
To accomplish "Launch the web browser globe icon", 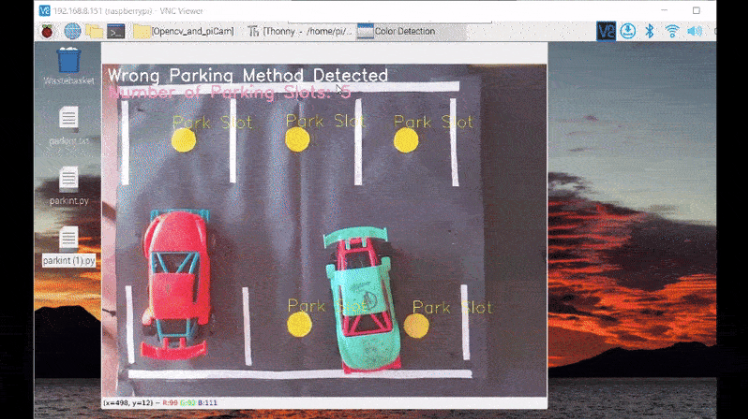I will click(72, 31).
